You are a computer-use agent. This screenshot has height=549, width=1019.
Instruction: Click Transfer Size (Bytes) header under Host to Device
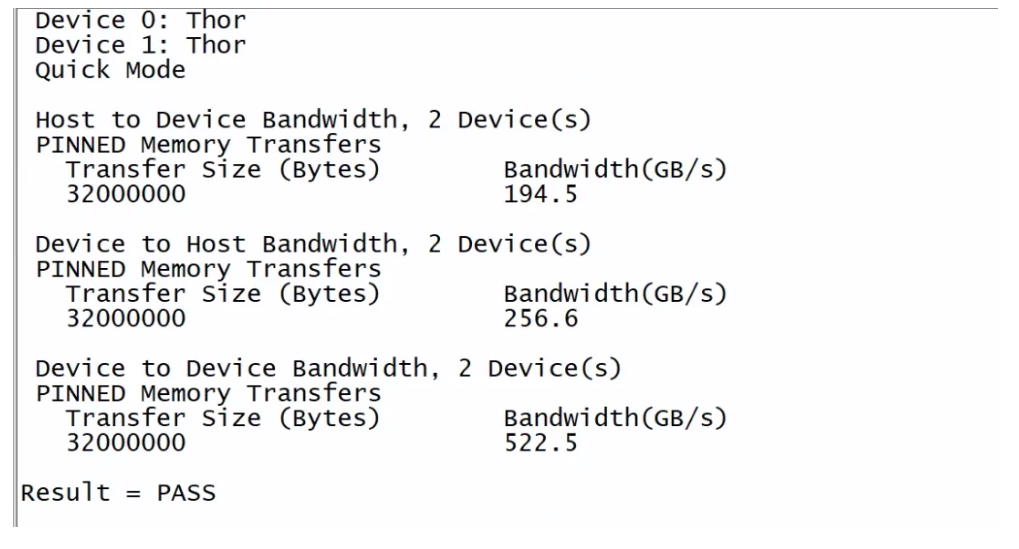pos(223,170)
